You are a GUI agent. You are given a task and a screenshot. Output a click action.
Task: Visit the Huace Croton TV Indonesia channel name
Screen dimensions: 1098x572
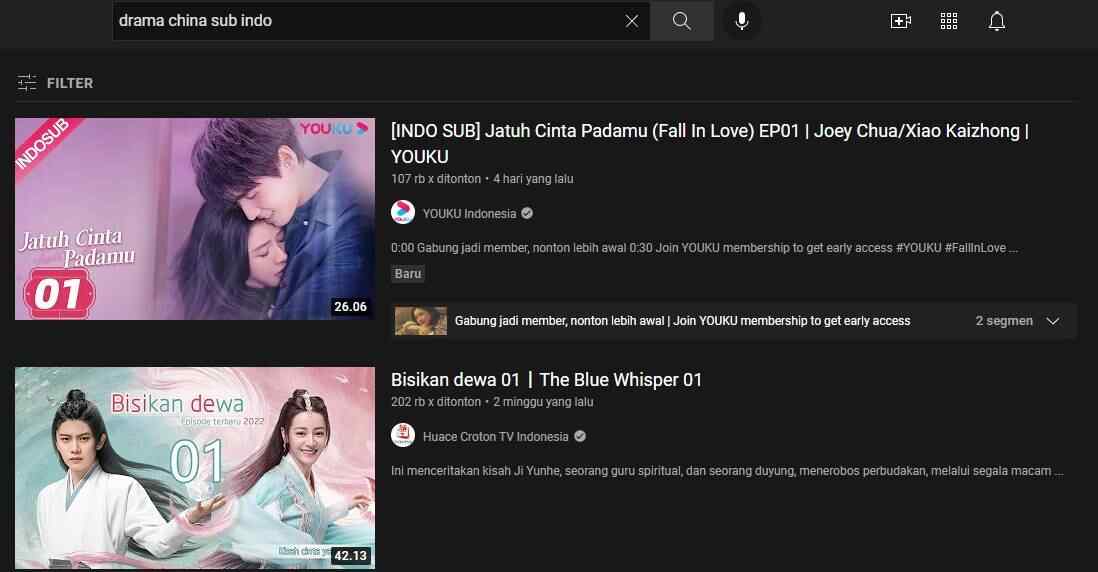(496, 436)
